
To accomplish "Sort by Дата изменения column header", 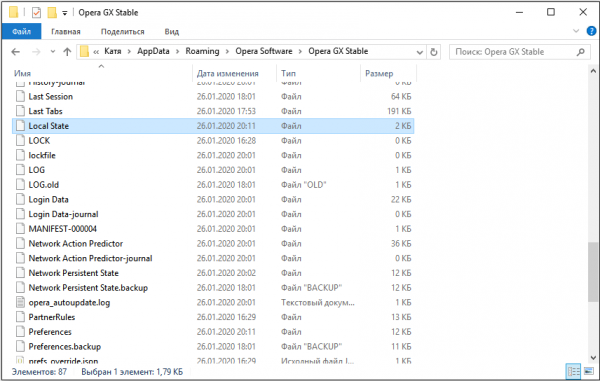I will point(228,73).
